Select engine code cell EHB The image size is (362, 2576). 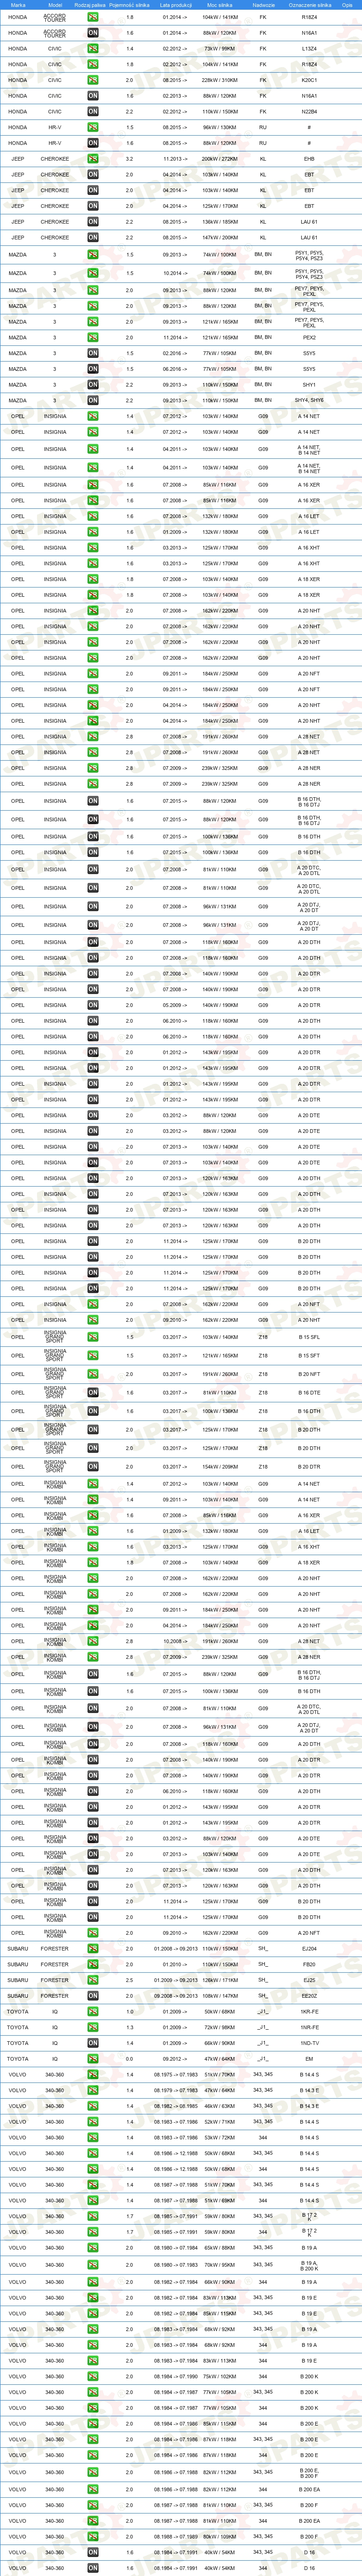click(x=309, y=159)
